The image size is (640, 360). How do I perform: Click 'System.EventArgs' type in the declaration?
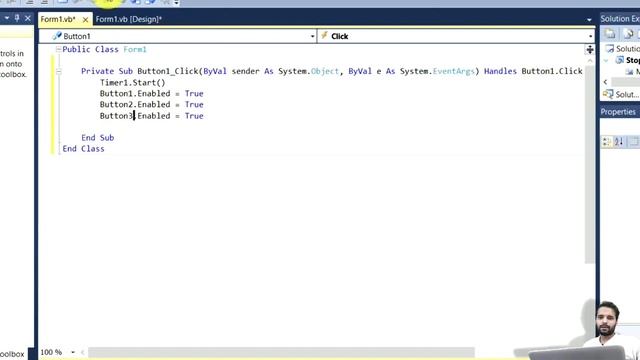tap(437, 71)
